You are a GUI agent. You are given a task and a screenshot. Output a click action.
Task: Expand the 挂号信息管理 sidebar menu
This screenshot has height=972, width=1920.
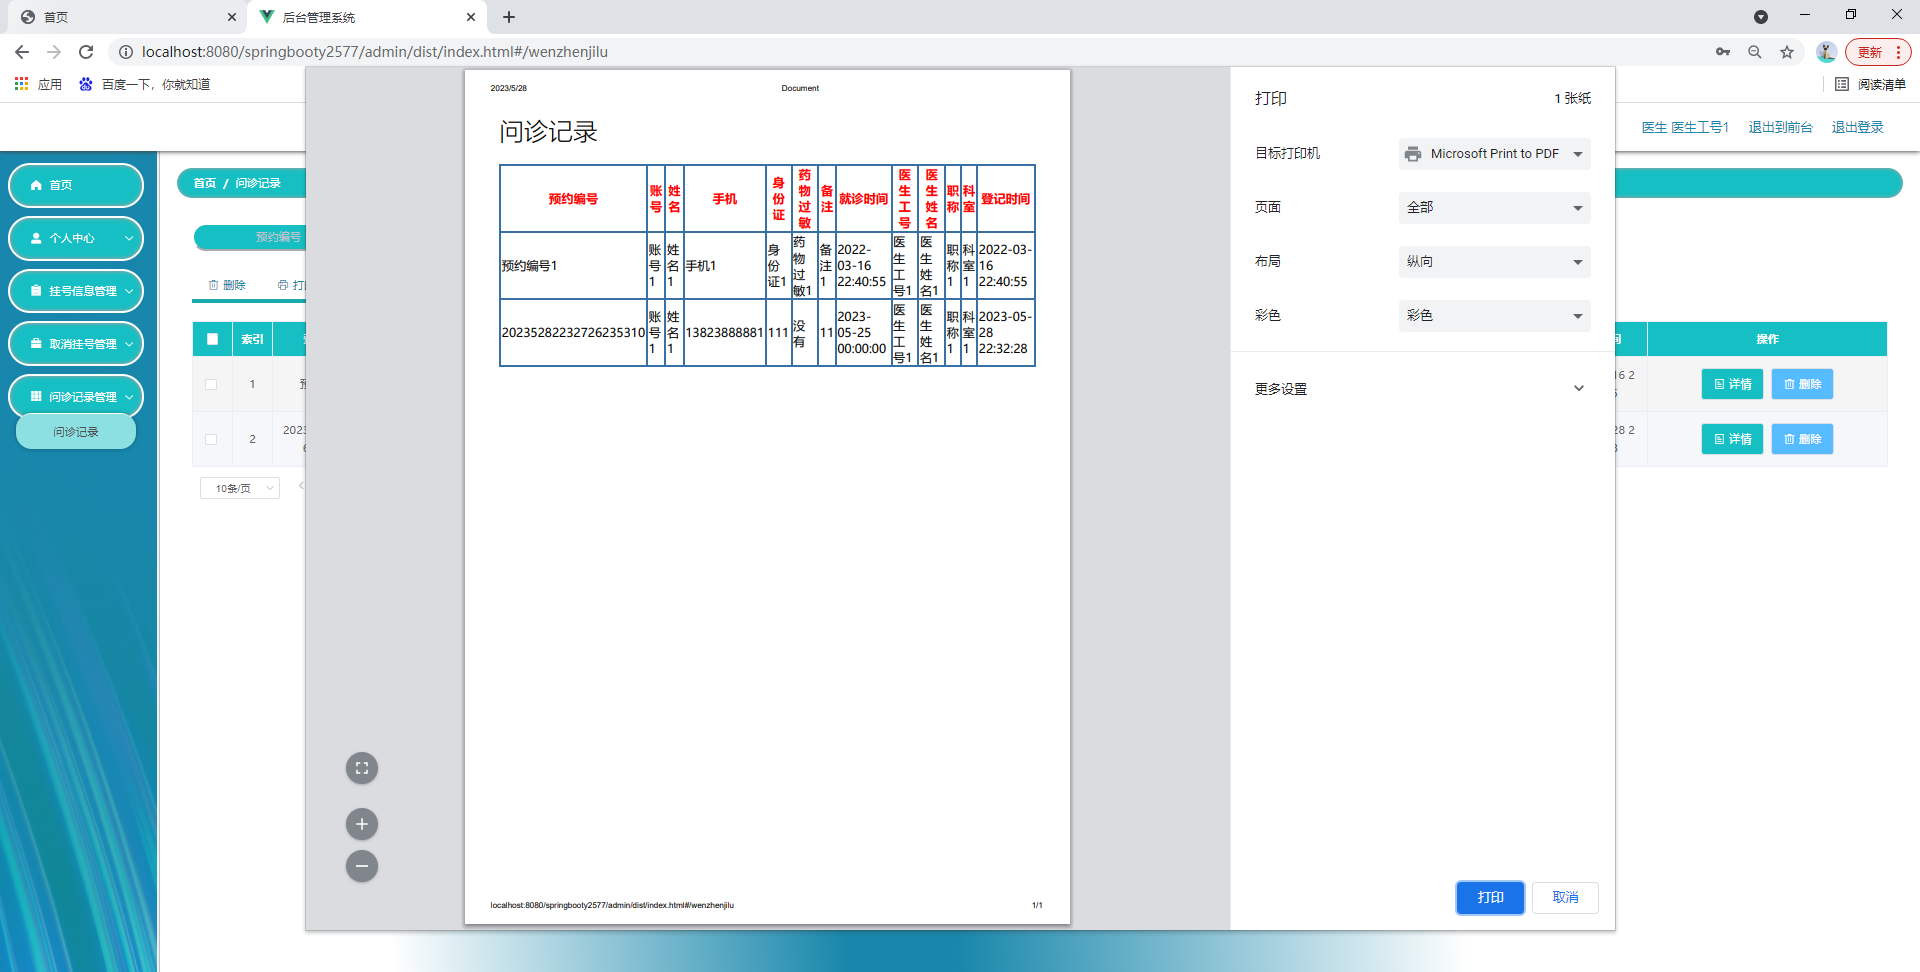(x=76, y=291)
